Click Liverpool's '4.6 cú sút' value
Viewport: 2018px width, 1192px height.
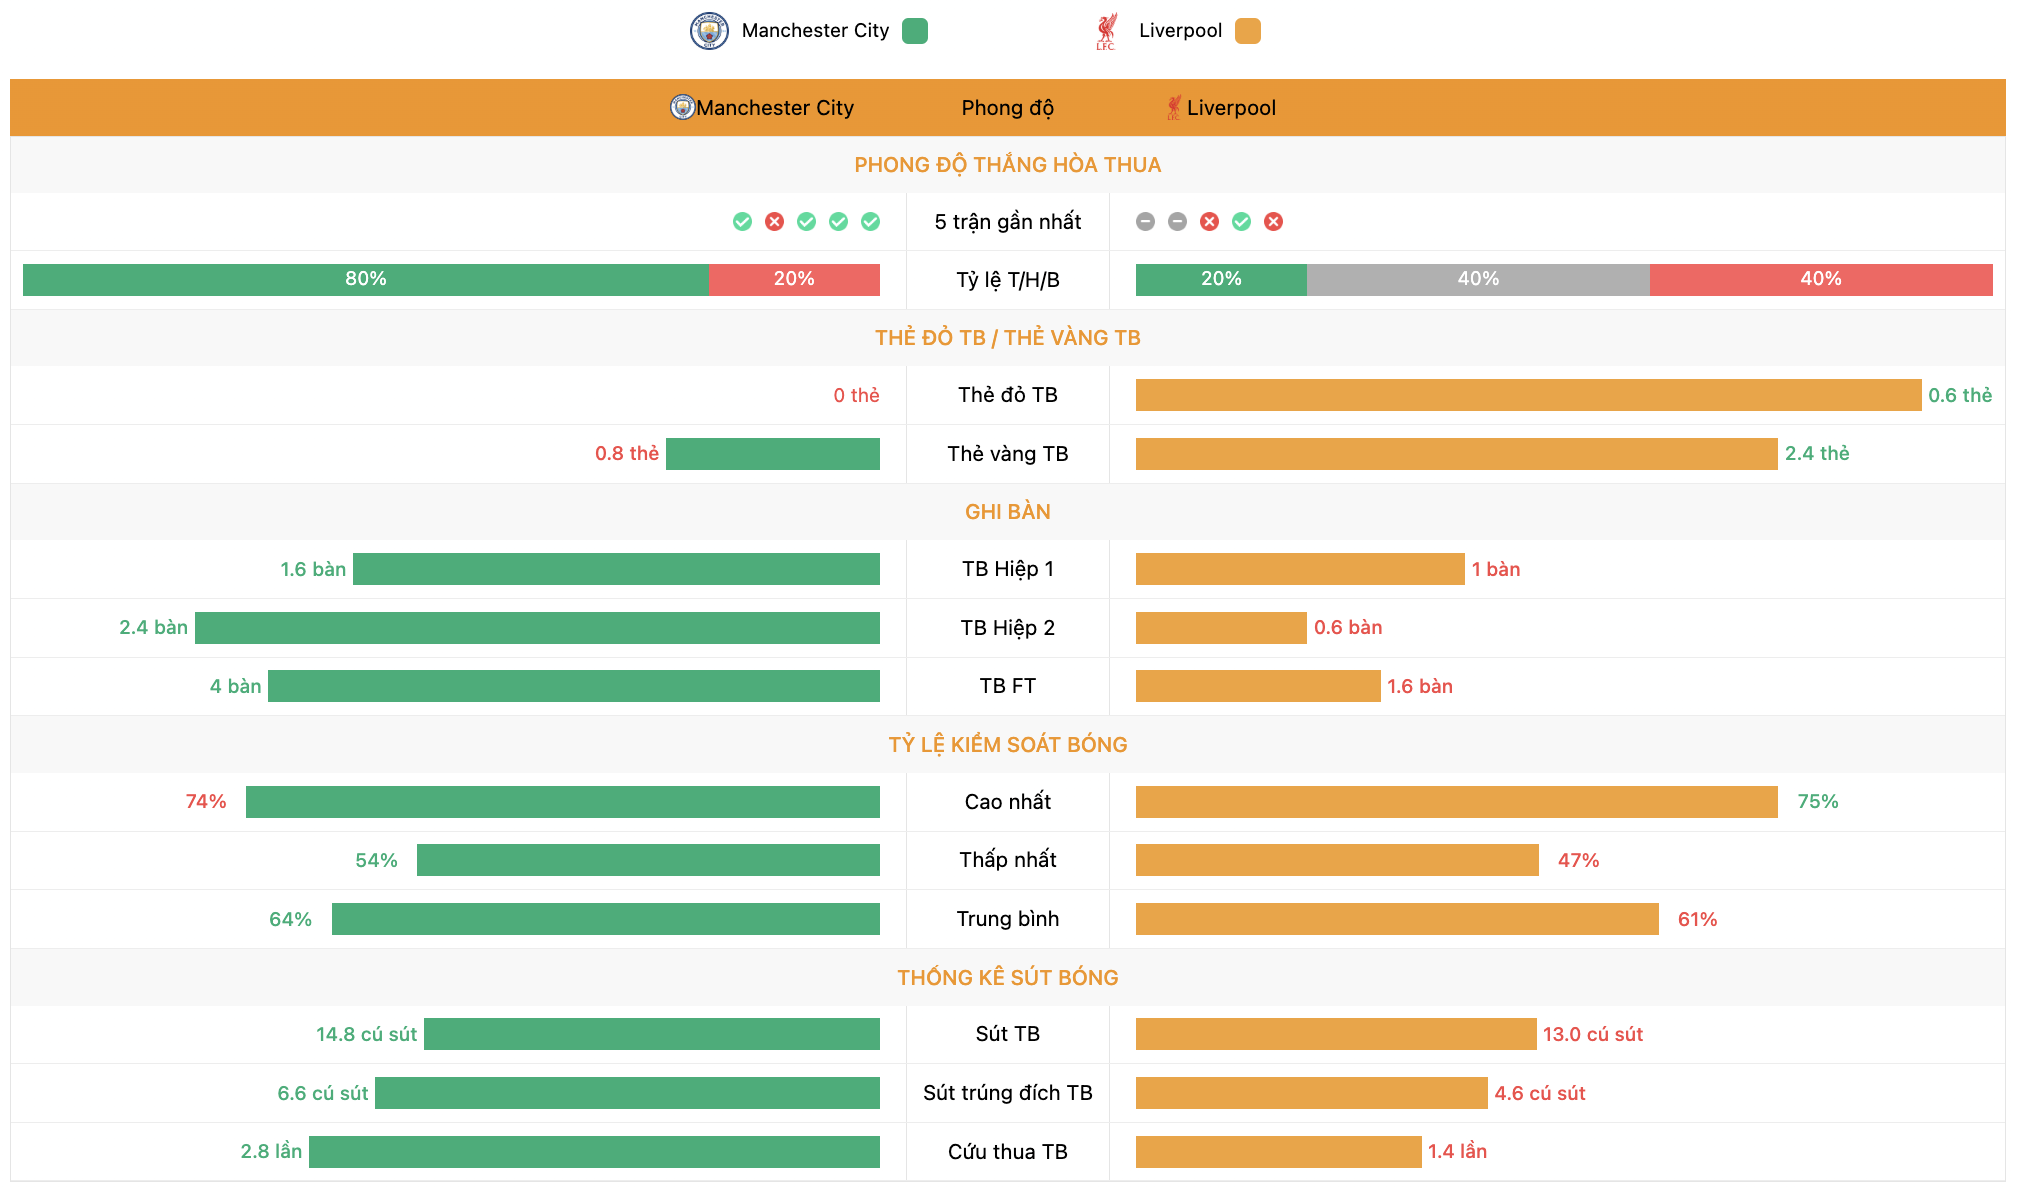[1540, 1093]
